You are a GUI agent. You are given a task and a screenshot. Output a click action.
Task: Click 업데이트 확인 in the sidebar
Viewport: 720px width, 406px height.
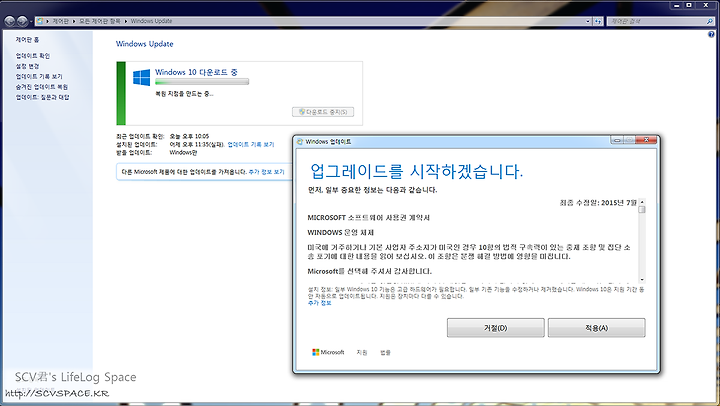click(x=33, y=56)
